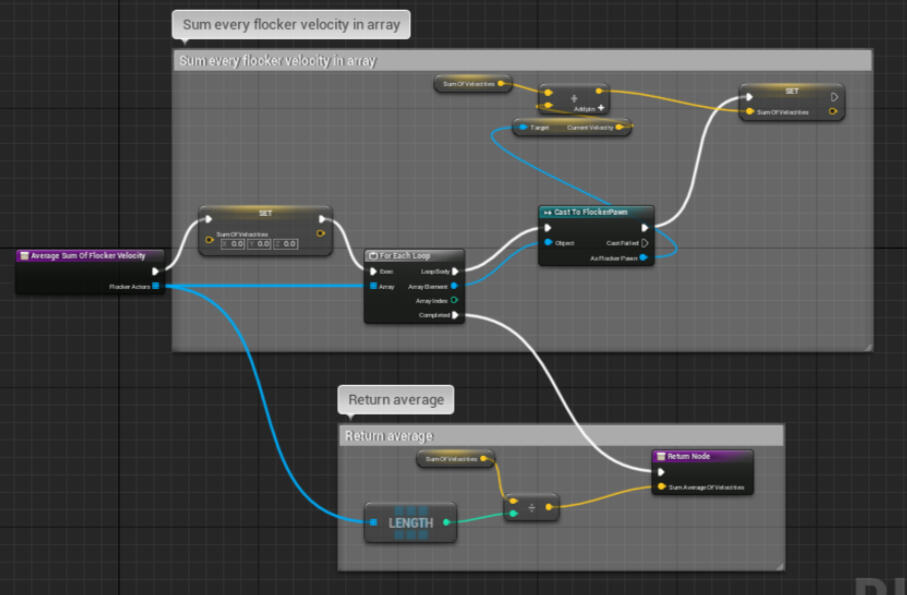Click the Add pin plus button
This screenshot has width=907, height=595.
coord(601,108)
